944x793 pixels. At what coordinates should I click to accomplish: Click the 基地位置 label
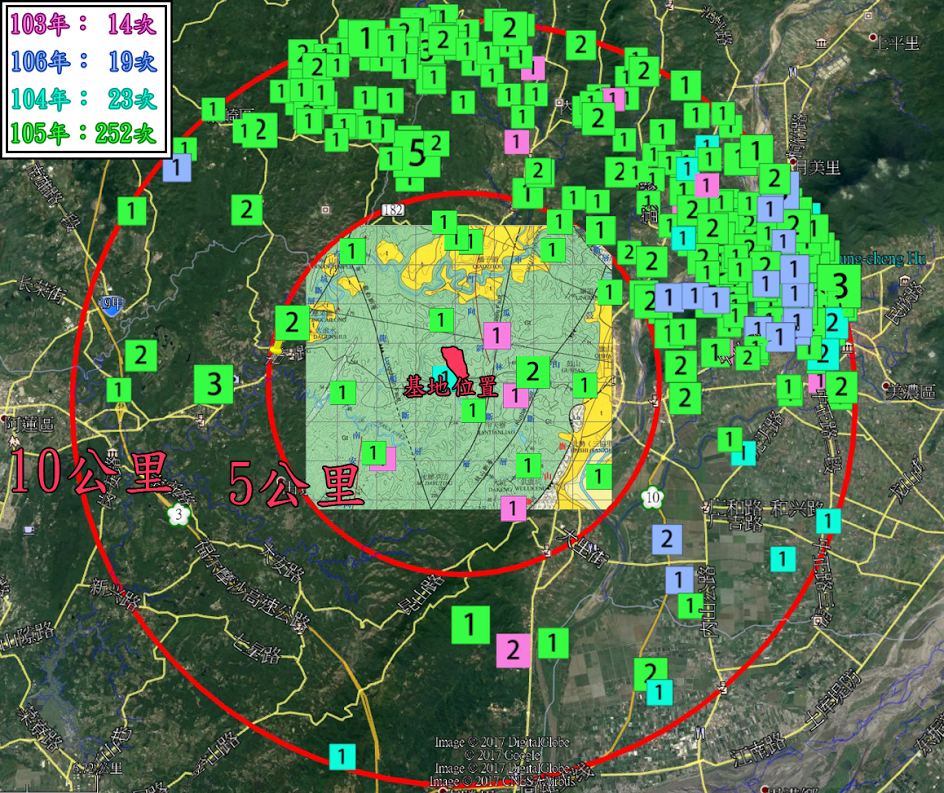pyautogui.click(x=451, y=387)
